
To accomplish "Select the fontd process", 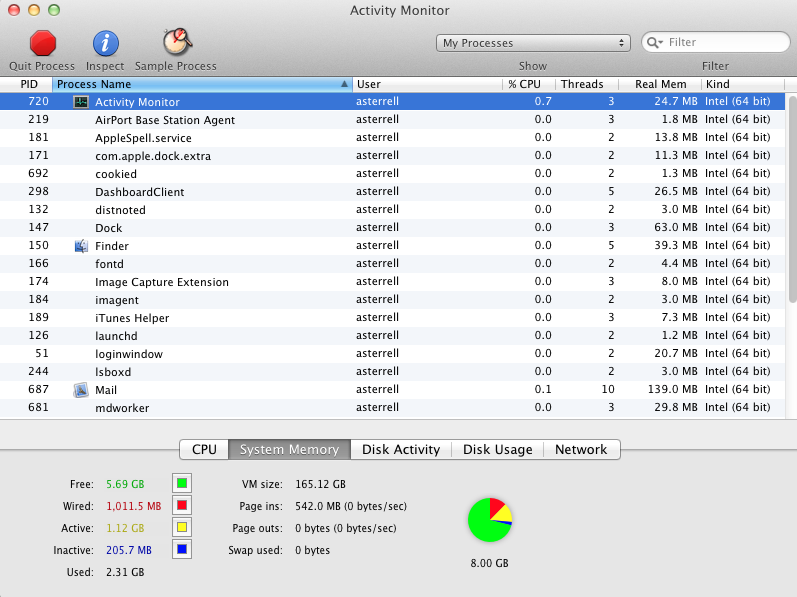I will (x=392, y=264).
